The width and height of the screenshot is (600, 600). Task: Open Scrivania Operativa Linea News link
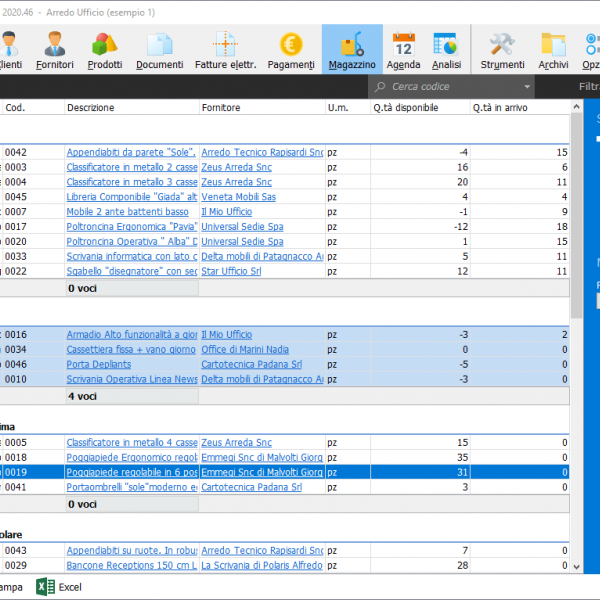[x=132, y=380]
